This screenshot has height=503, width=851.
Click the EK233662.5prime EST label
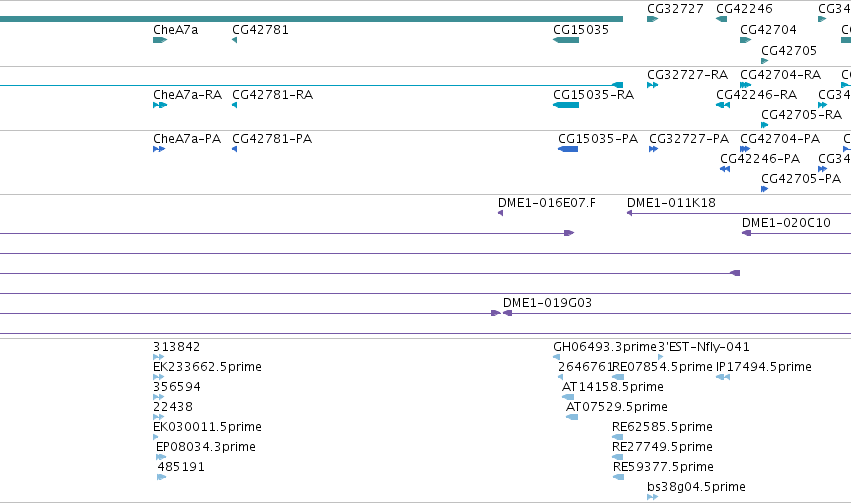(x=207, y=366)
